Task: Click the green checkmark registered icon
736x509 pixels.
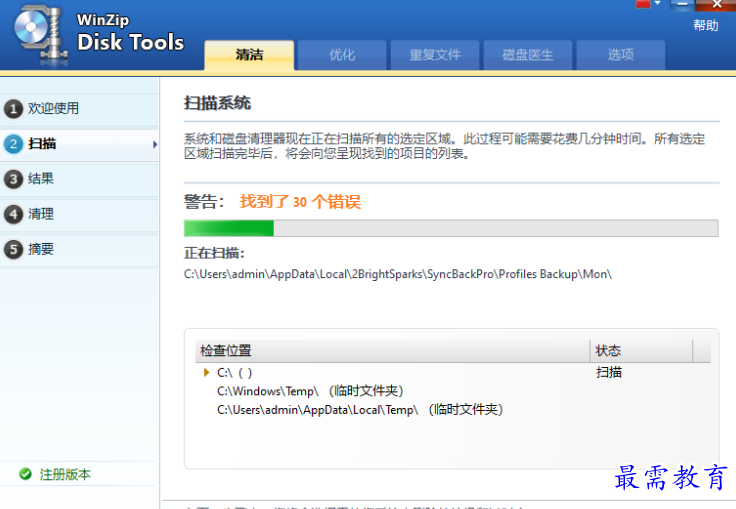Action: point(25,474)
